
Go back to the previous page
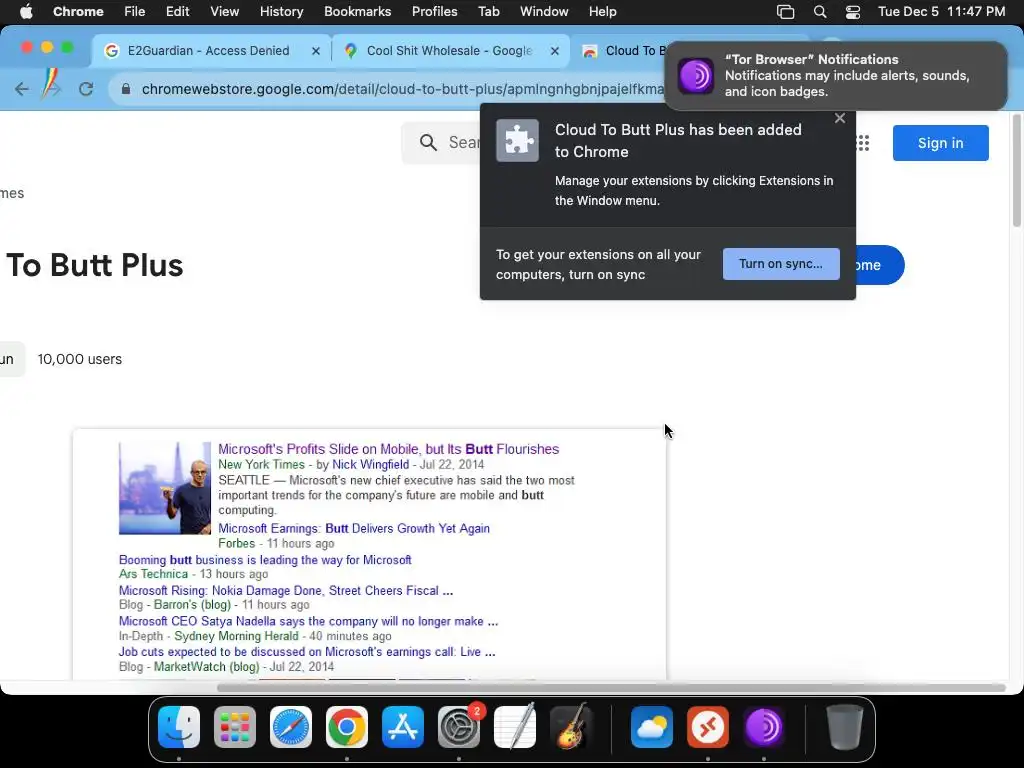pos(22,89)
